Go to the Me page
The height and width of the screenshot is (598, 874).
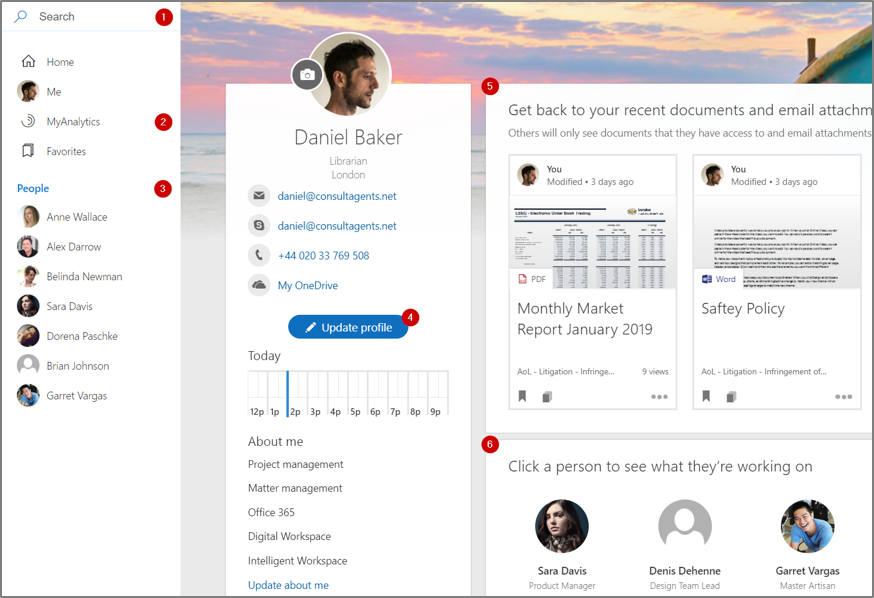click(53, 92)
